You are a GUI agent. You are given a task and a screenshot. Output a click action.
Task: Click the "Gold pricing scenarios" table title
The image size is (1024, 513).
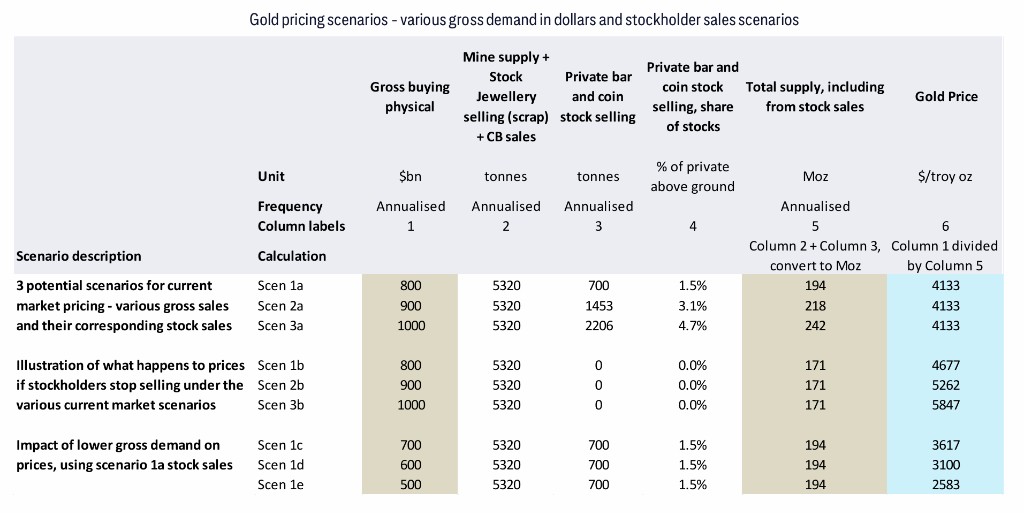[523, 20]
